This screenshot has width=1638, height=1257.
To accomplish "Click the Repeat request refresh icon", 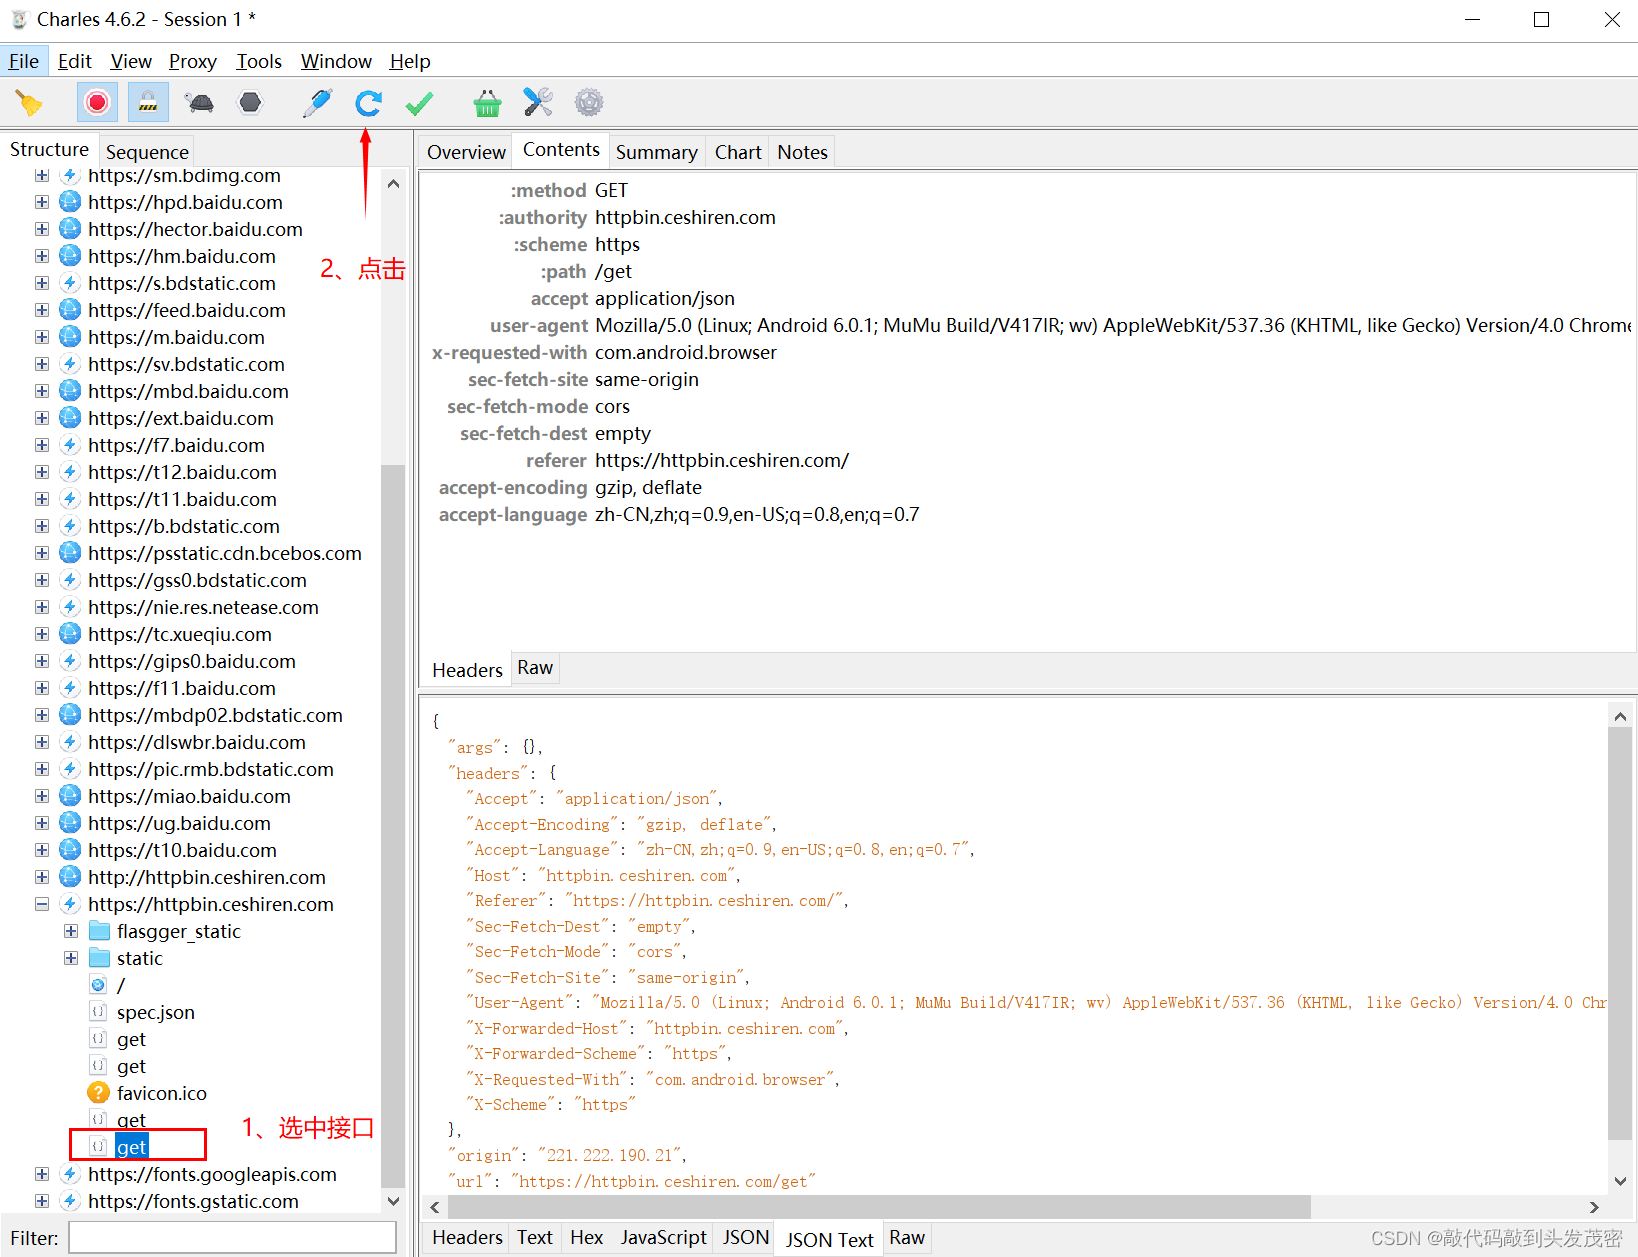I will click(368, 102).
